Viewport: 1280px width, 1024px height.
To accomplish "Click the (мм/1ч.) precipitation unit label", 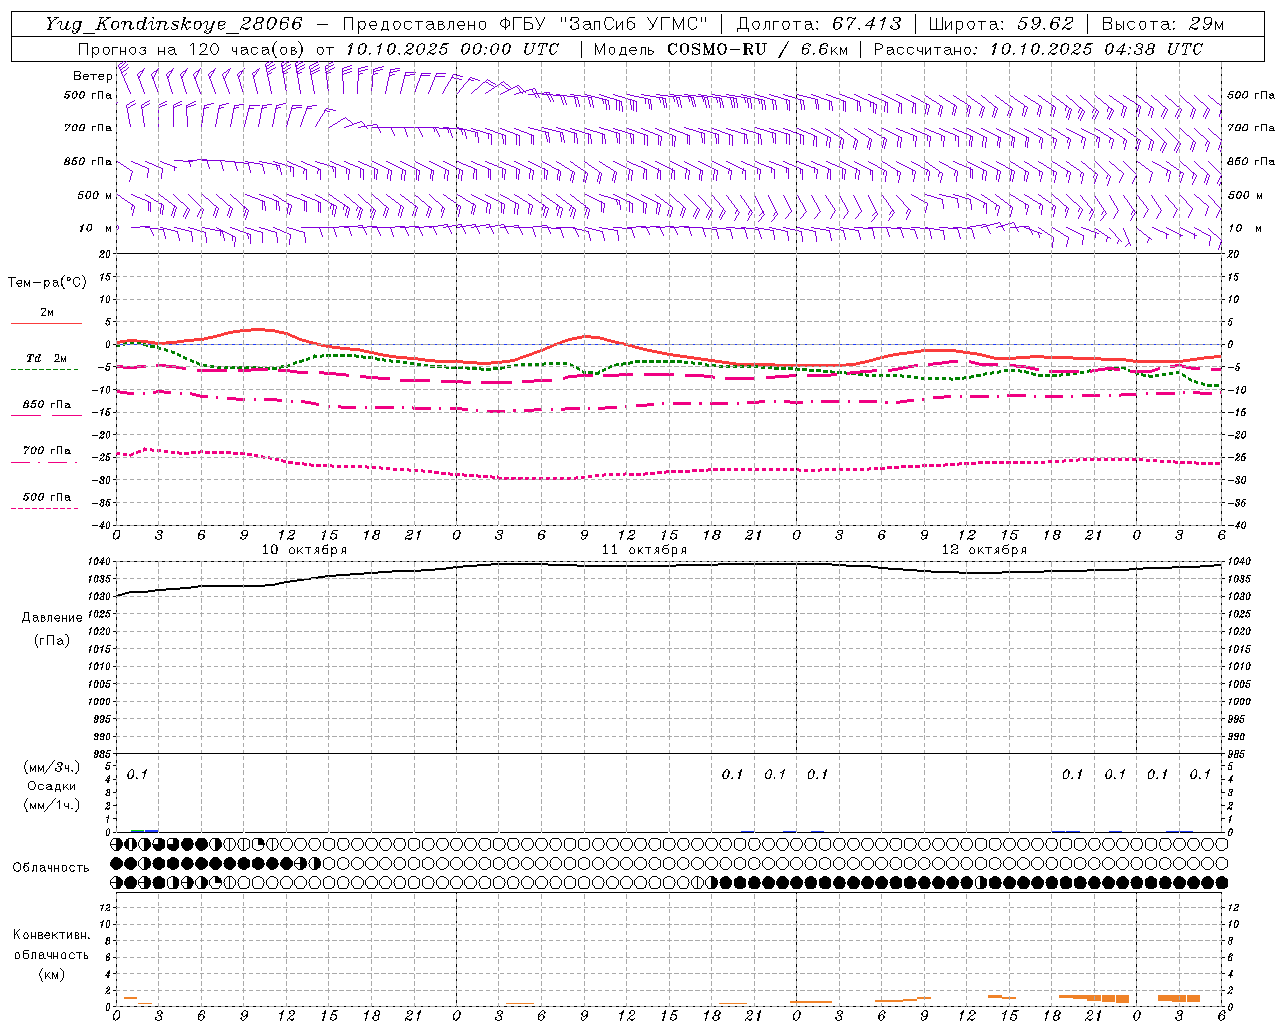I will [52, 805].
